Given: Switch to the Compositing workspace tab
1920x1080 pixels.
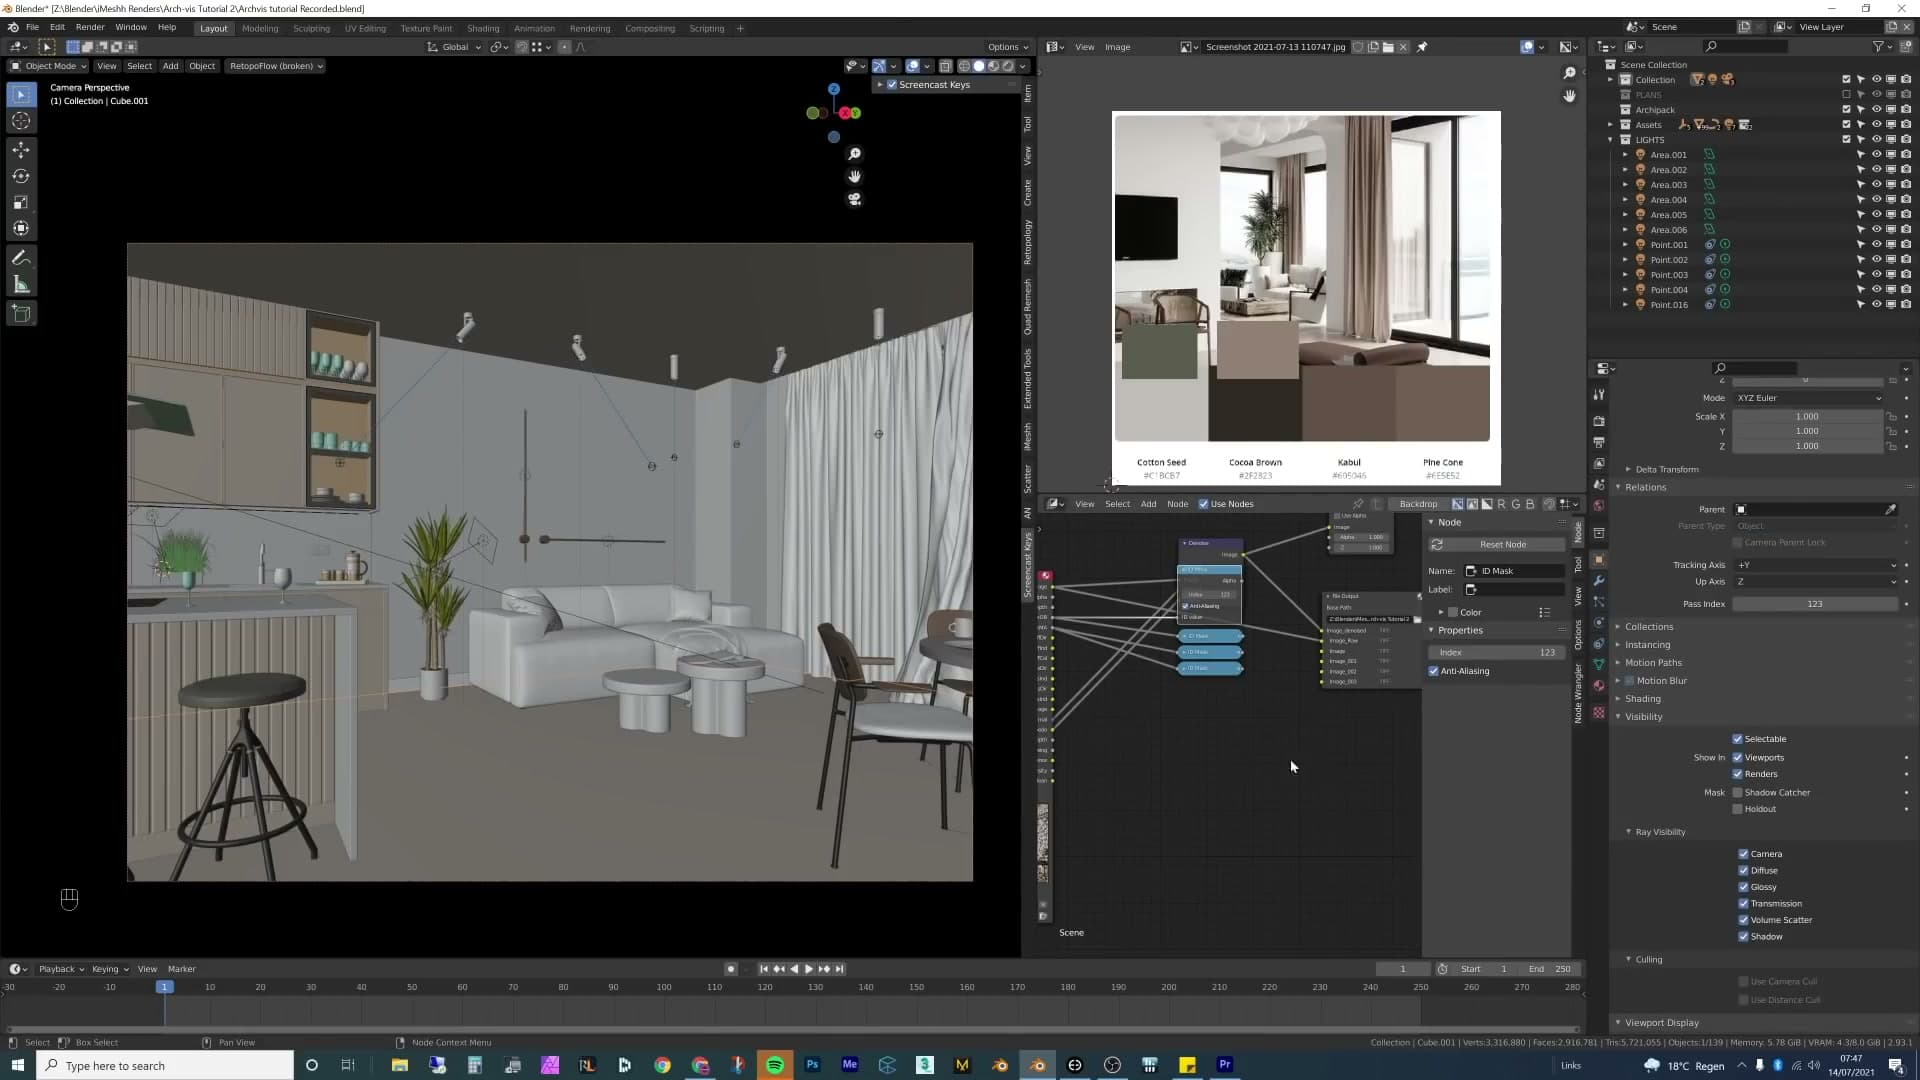Looking at the screenshot, I should coord(650,29).
